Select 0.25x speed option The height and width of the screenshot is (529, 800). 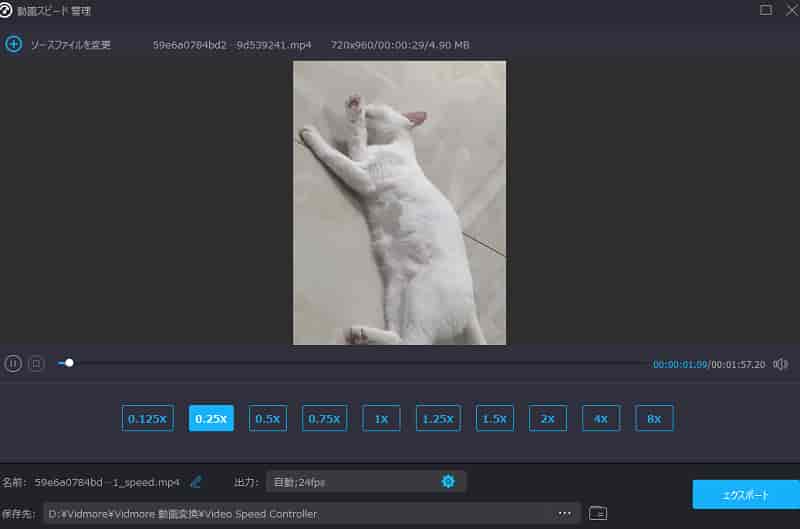tap(211, 418)
